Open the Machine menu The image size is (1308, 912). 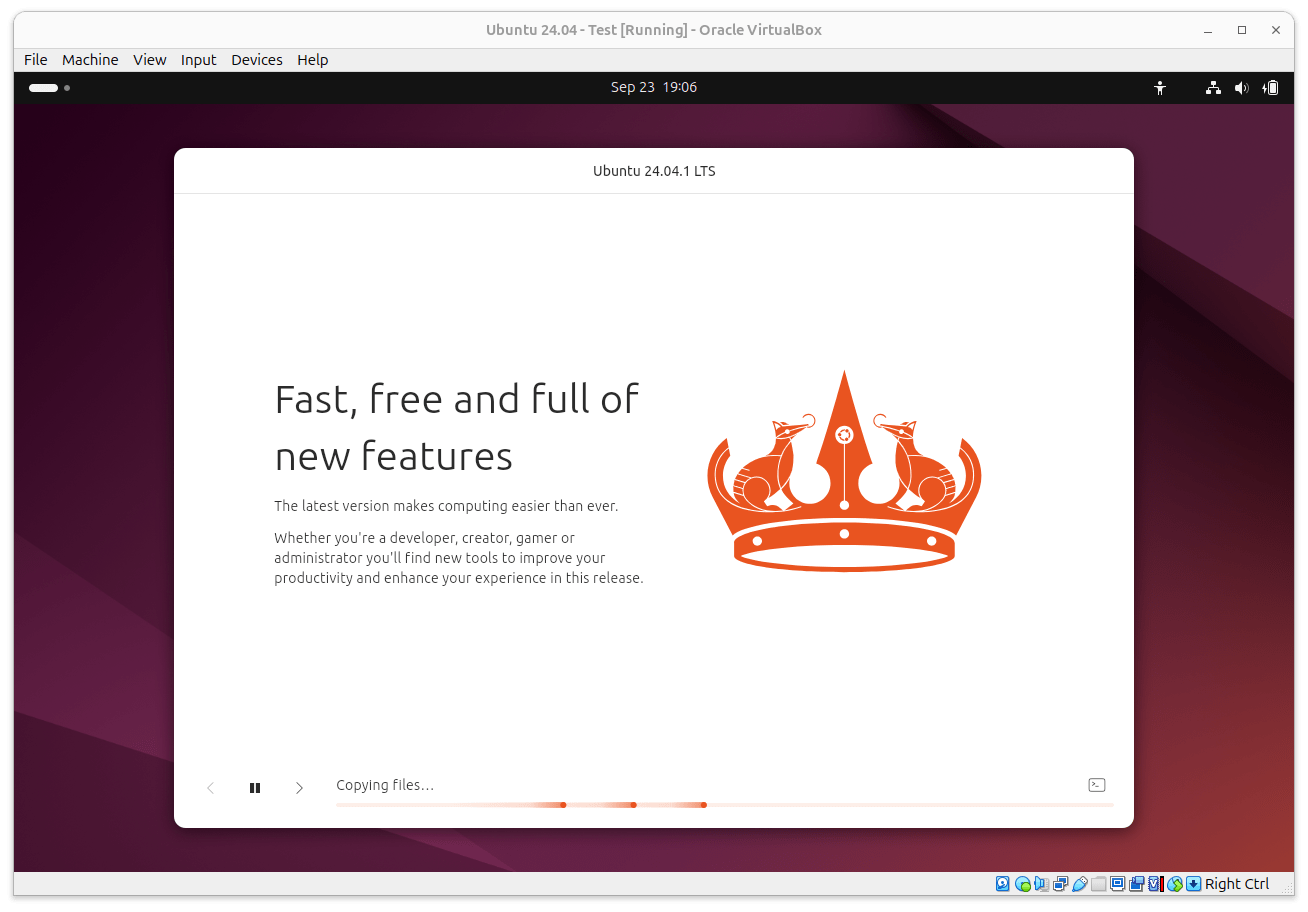click(90, 60)
